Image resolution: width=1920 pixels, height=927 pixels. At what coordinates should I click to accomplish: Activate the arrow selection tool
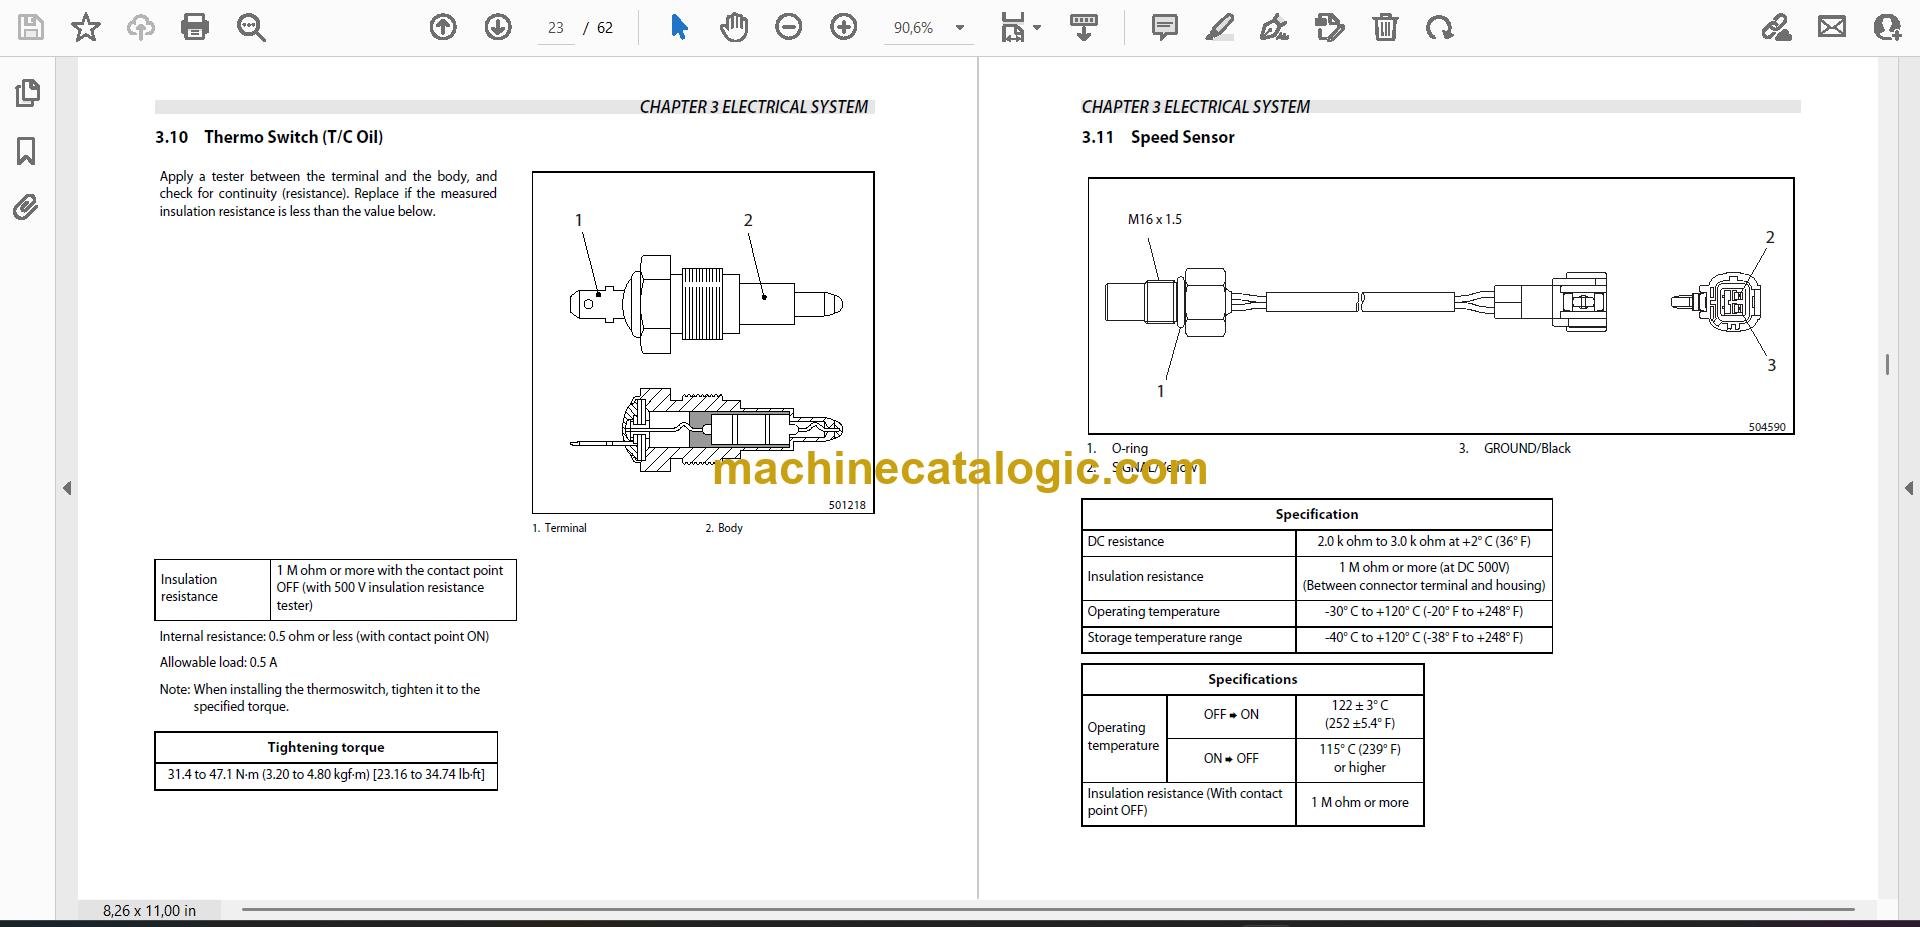point(679,27)
